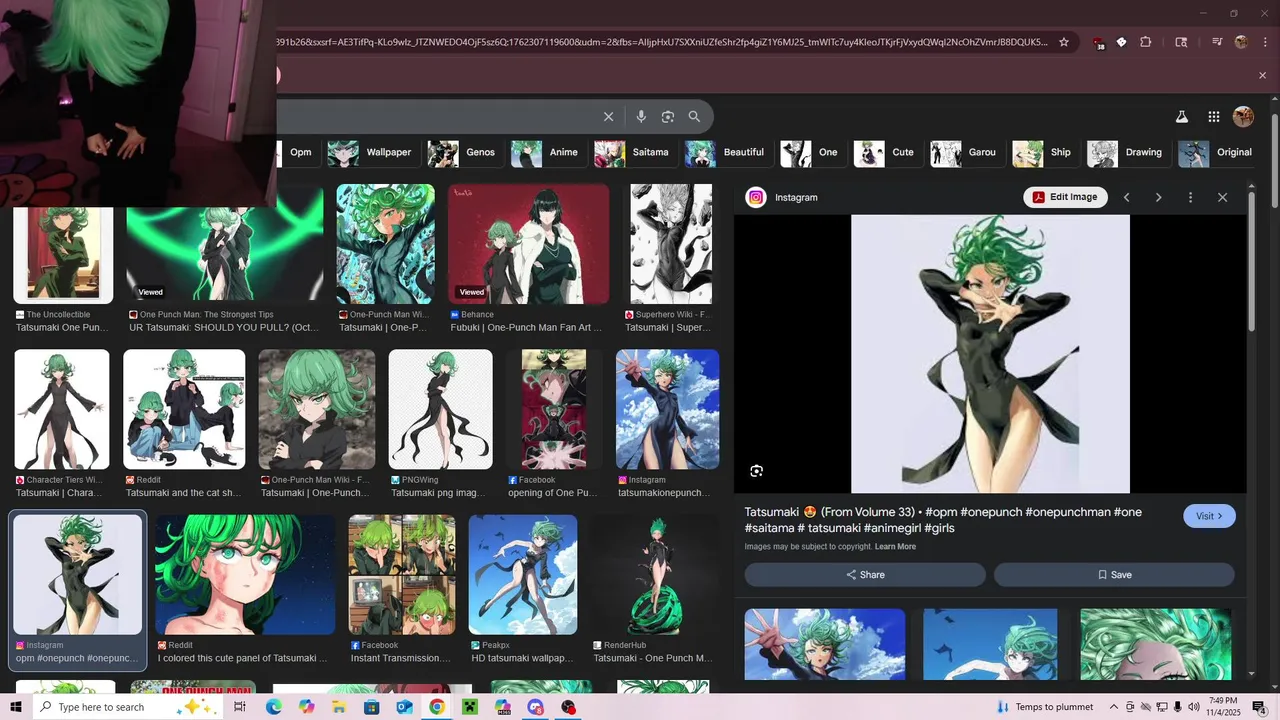
Task: Open the Temps to plummet weather widget
Action: click(1044, 707)
